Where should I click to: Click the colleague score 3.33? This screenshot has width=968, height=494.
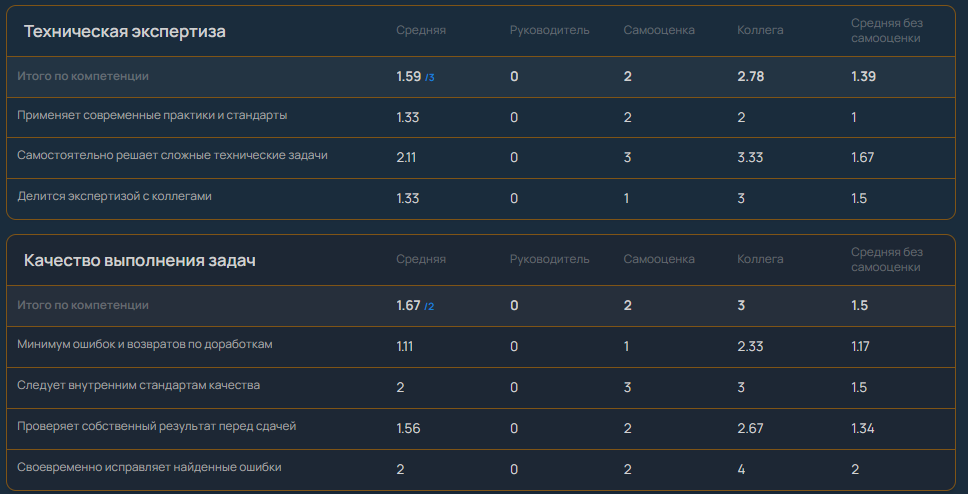(x=751, y=157)
